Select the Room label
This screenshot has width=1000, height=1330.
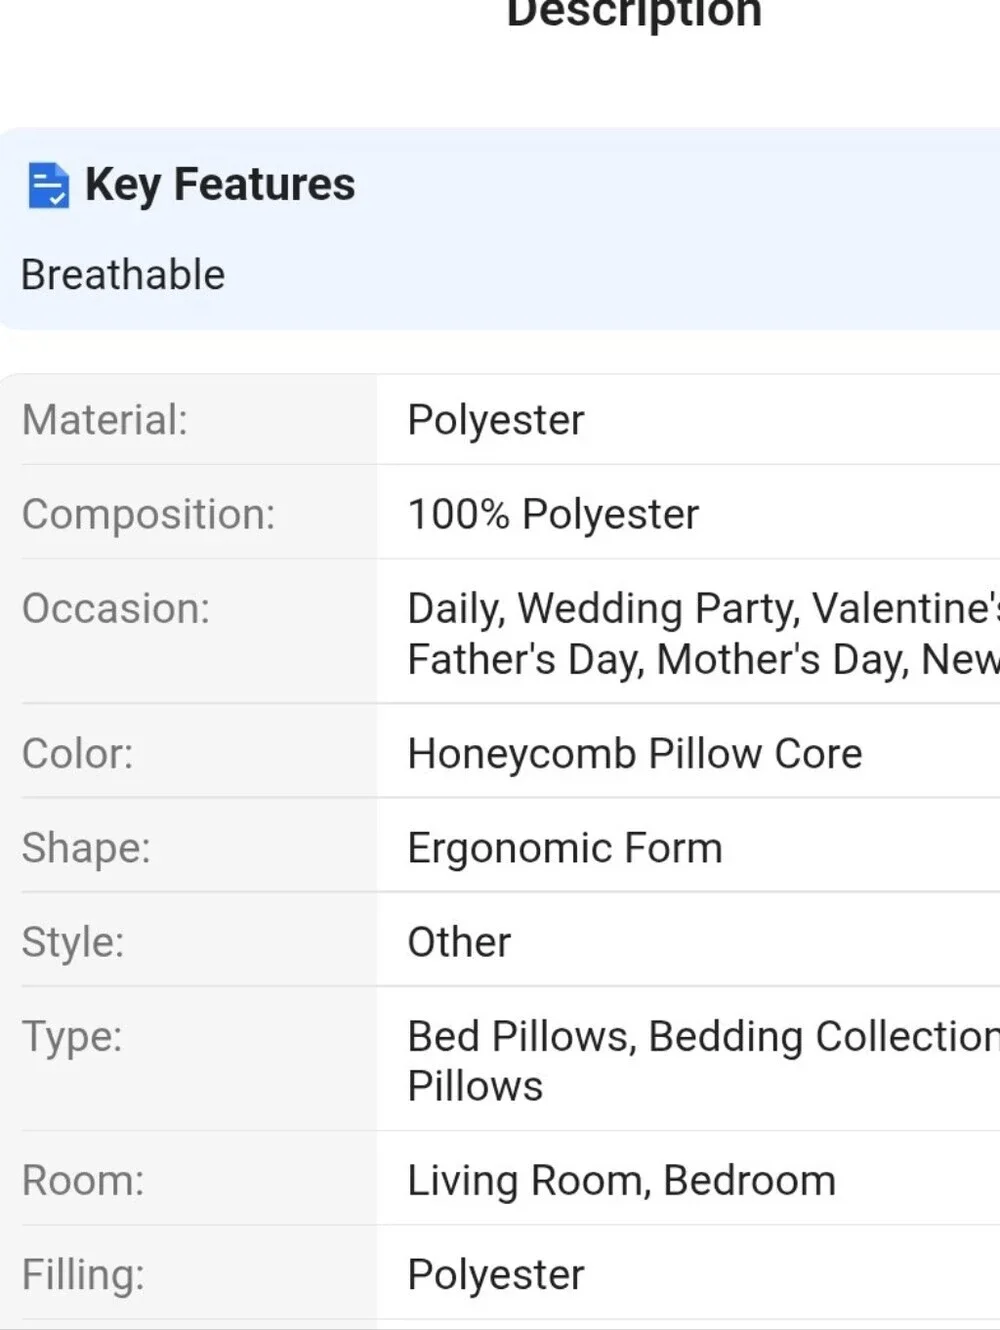coord(83,1181)
